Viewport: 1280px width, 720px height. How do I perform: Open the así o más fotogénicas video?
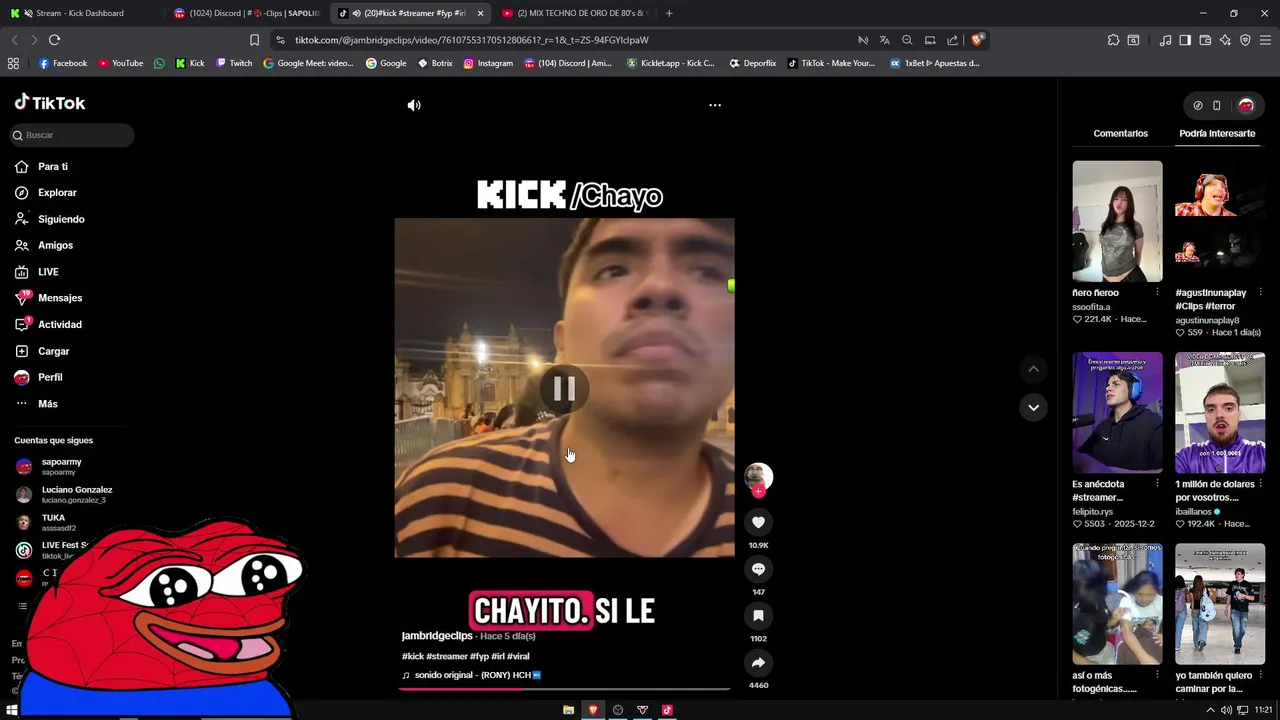coord(1117,604)
